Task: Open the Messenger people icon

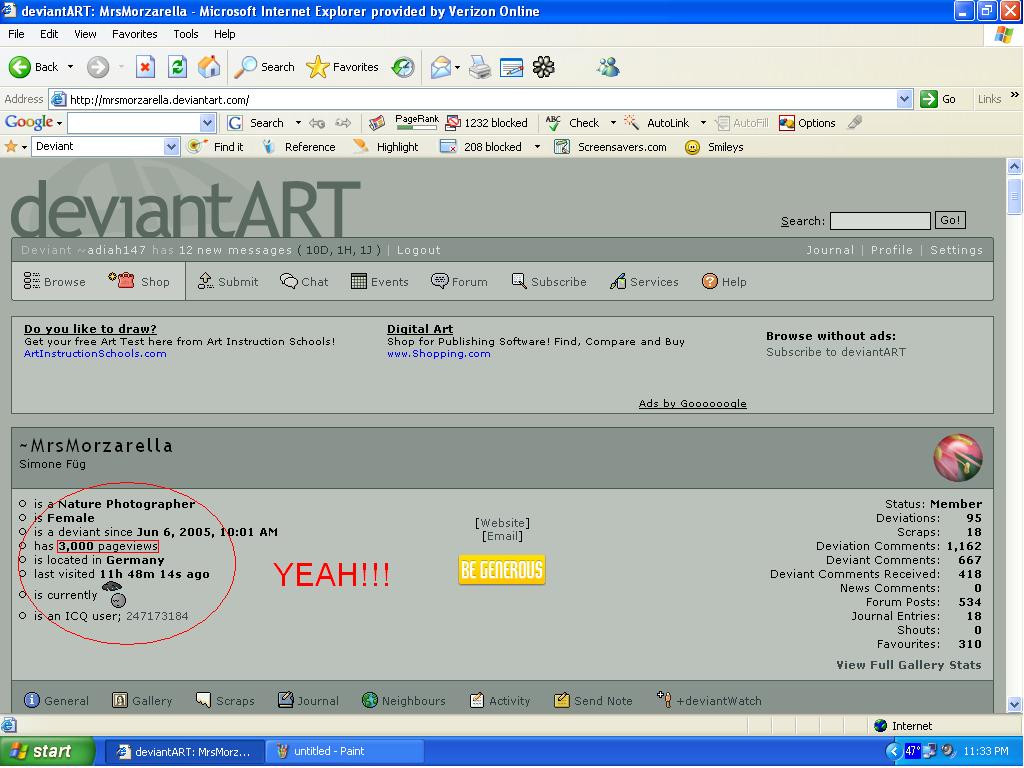Action: pyautogui.click(x=607, y=67)
